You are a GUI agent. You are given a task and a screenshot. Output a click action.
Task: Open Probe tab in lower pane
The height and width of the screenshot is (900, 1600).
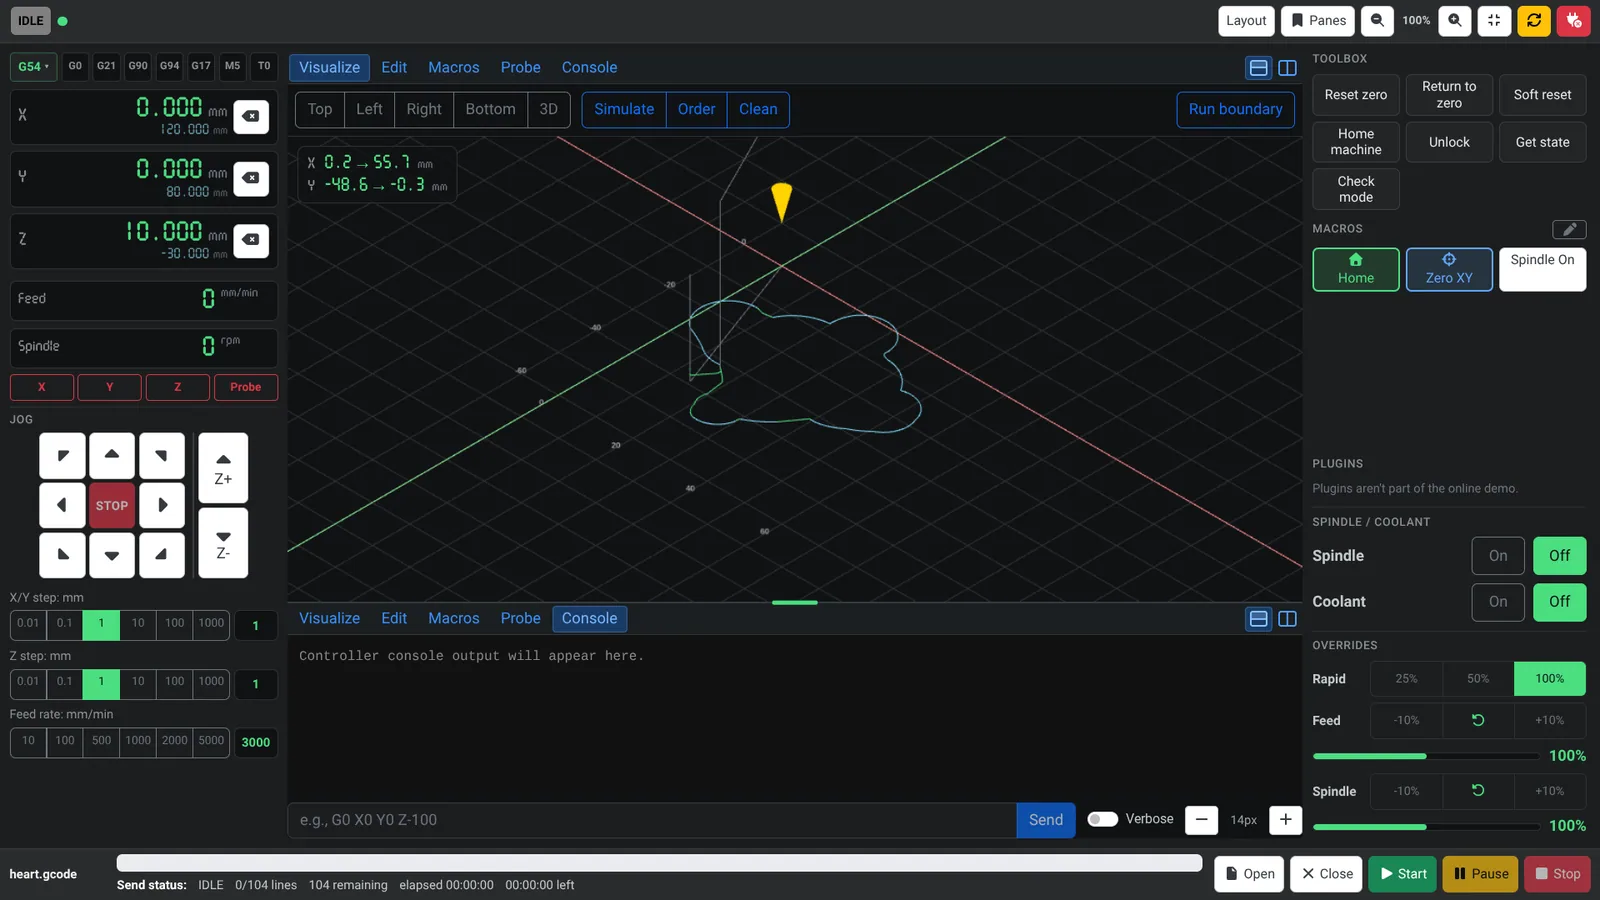[x=520, y=618]
